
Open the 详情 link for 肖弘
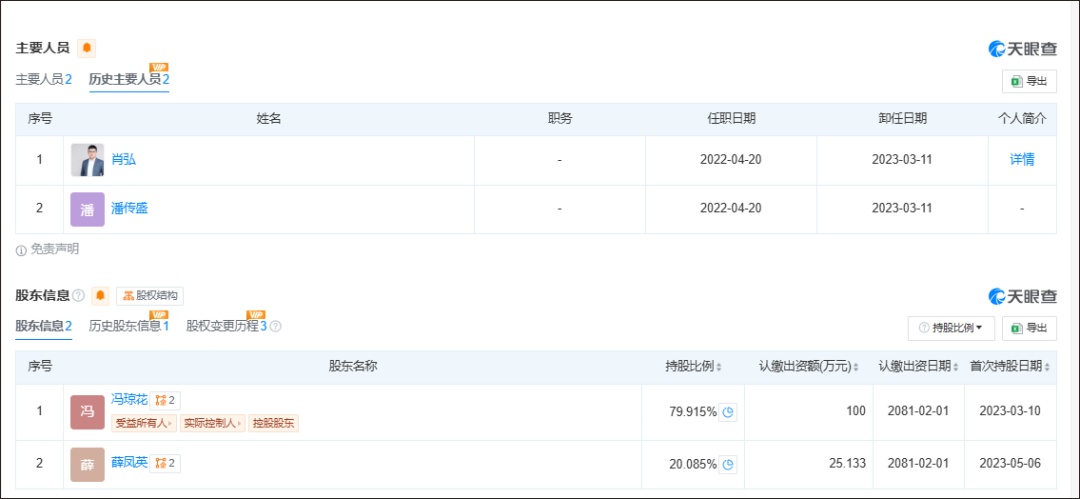[1022, 159]
